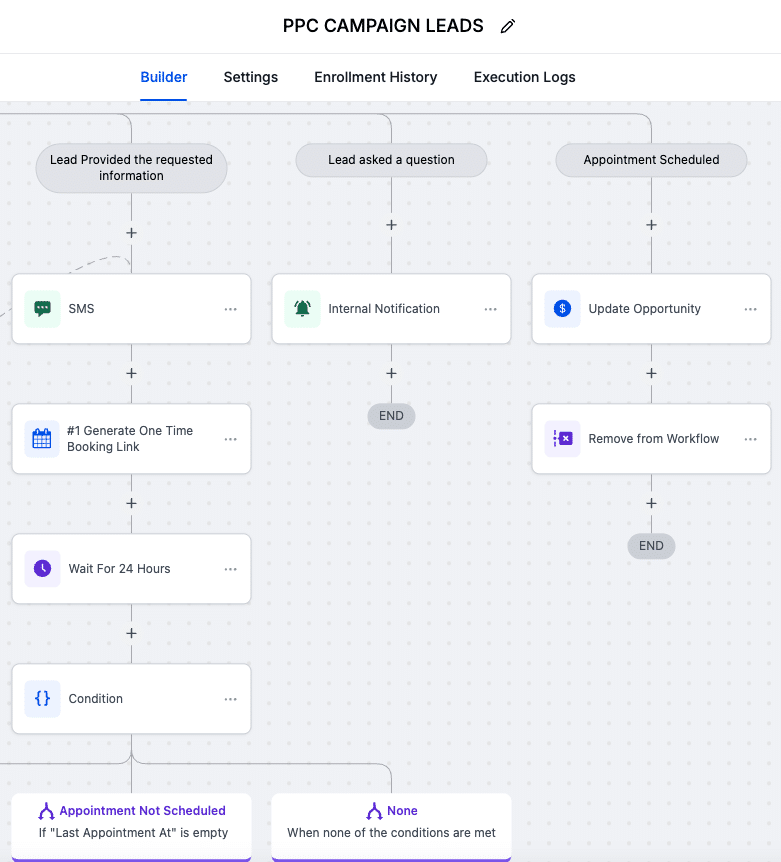Open the Remove from Workflow card
Screen dimensions: 781x862
[651, 439]
